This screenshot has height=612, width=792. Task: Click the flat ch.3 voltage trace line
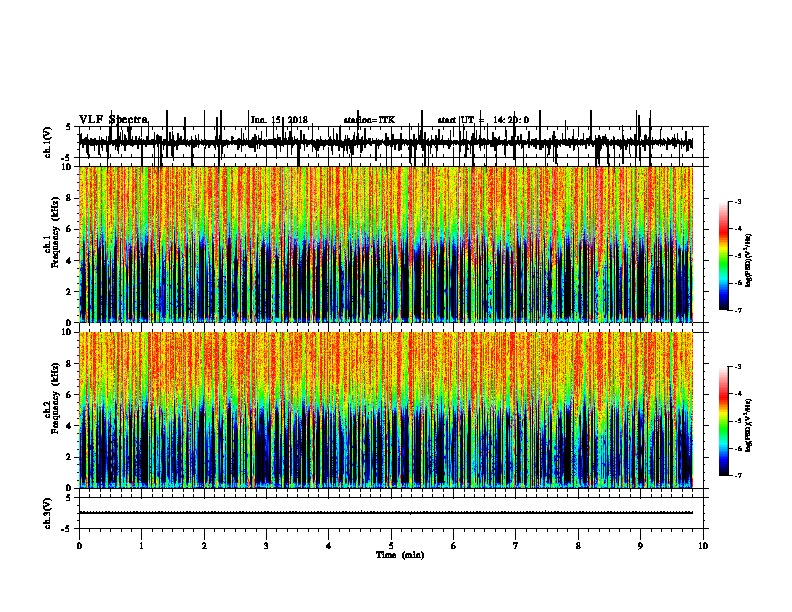coord(385,513)
